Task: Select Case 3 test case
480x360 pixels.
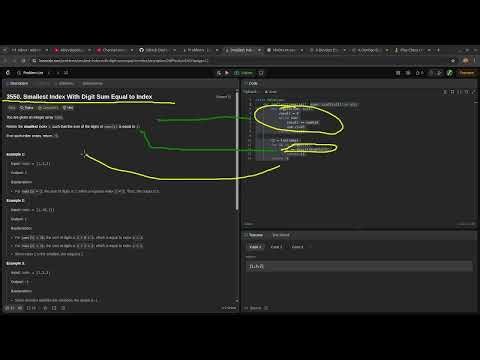Action: 298,247
